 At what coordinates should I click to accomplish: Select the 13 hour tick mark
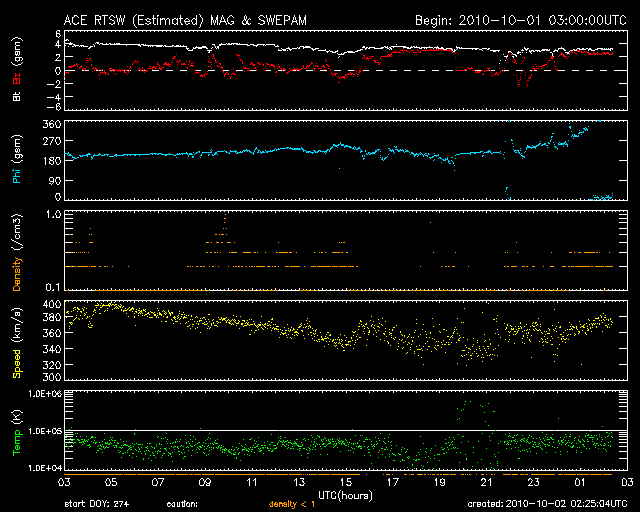[x=298, y=482]
